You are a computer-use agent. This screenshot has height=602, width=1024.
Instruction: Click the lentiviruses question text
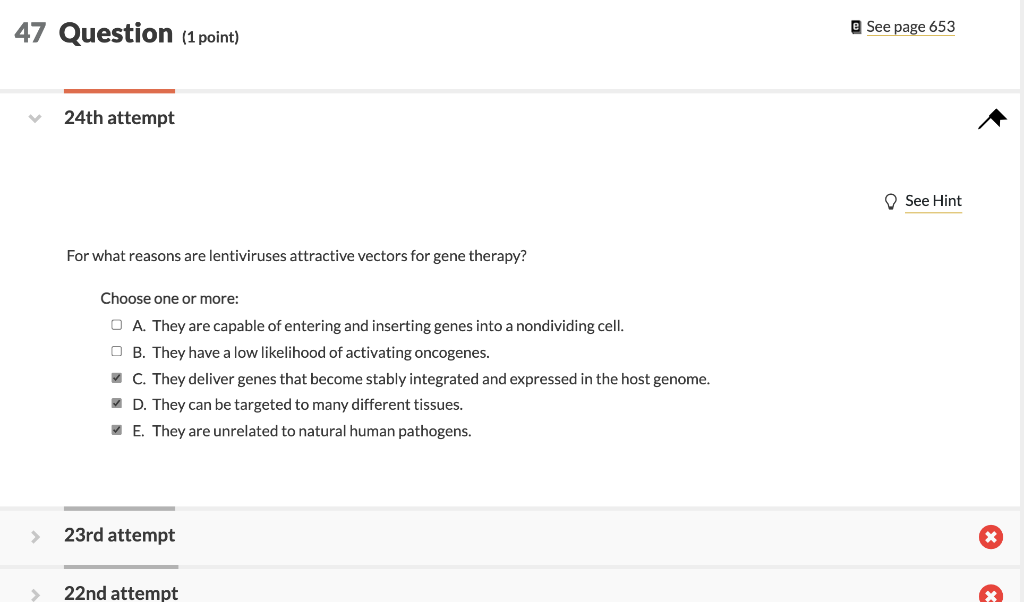click(296, 256)
